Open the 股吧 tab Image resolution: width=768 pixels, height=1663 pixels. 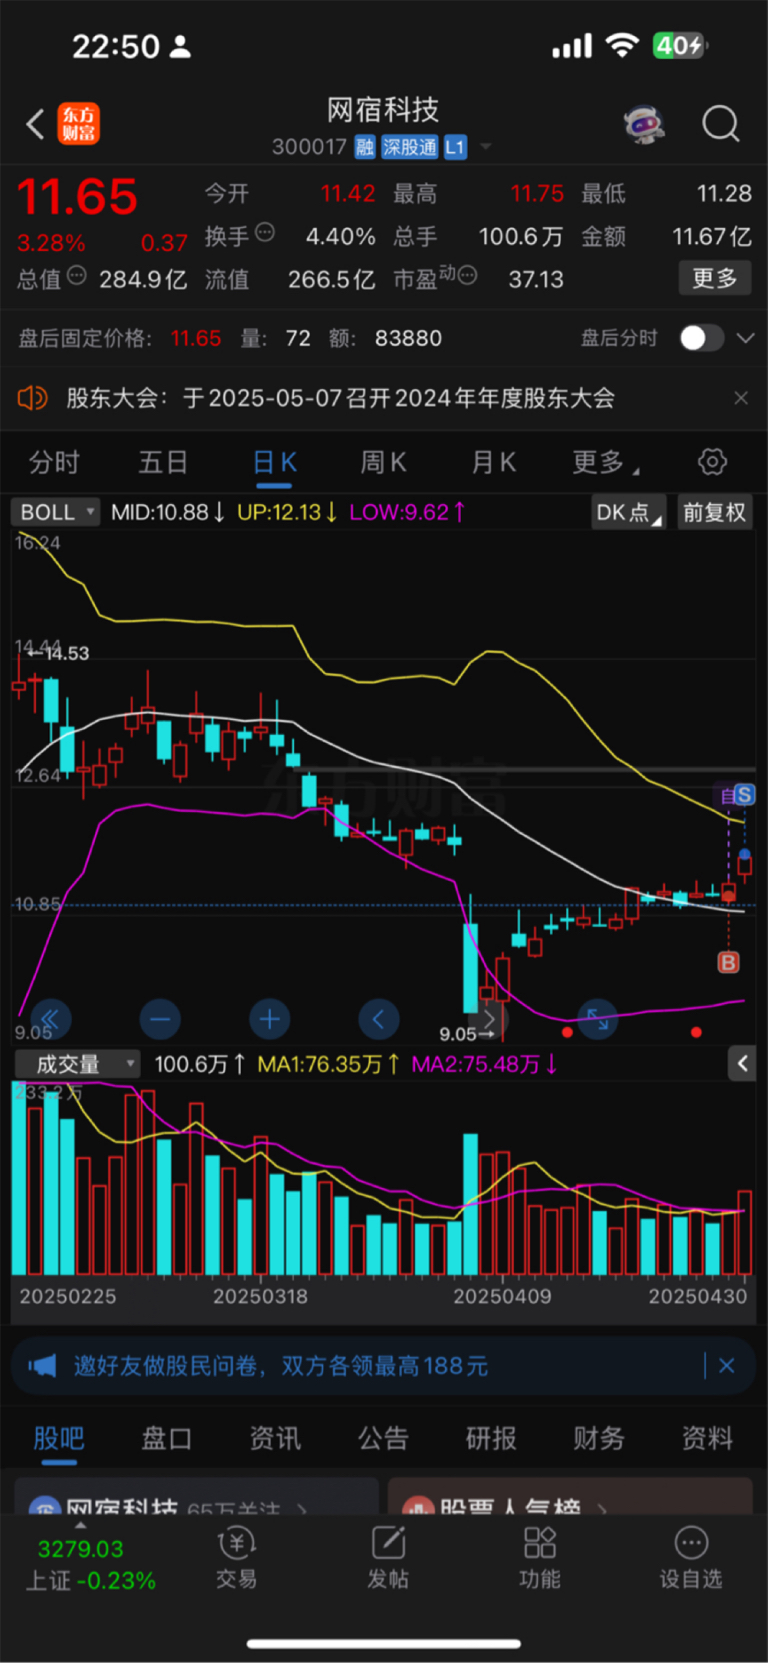(59, 1438)
